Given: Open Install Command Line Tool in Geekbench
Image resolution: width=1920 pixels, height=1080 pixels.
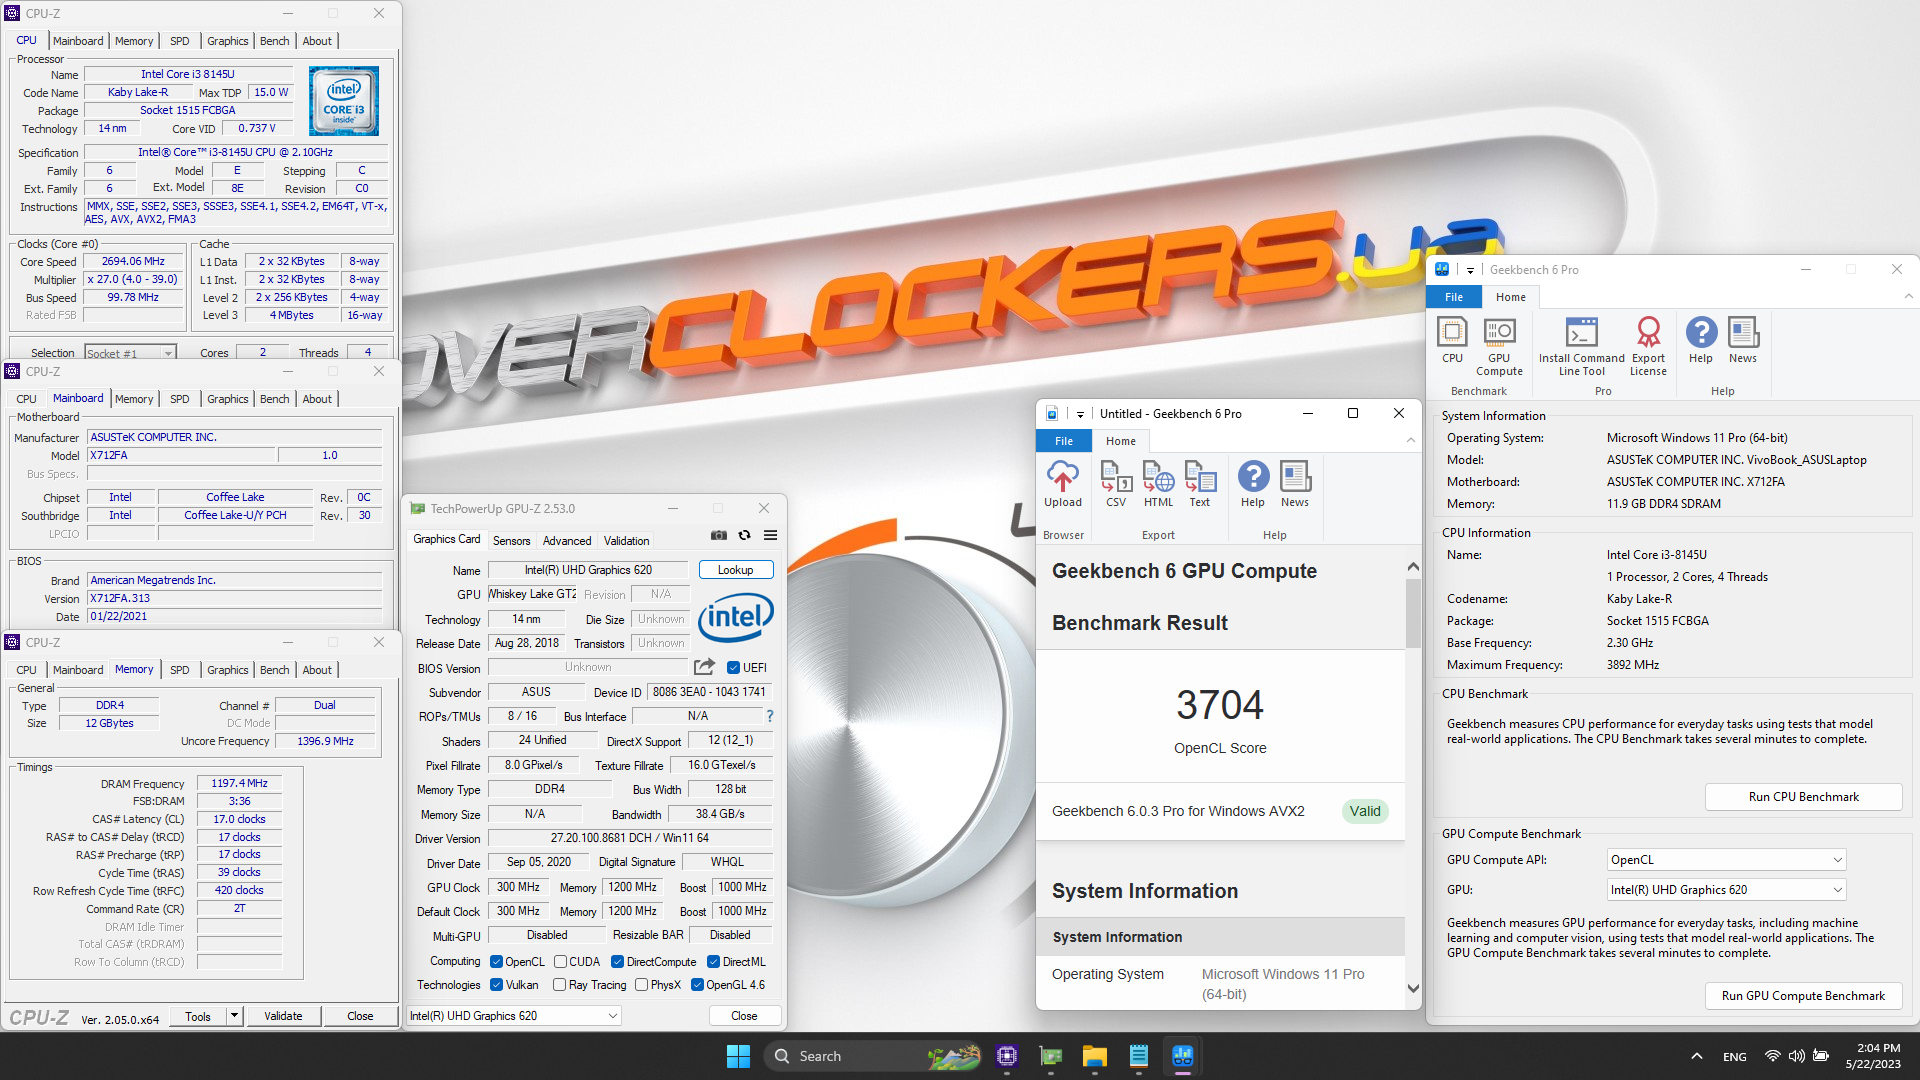Looking at the screenshot, I should tap(1581, 347).
